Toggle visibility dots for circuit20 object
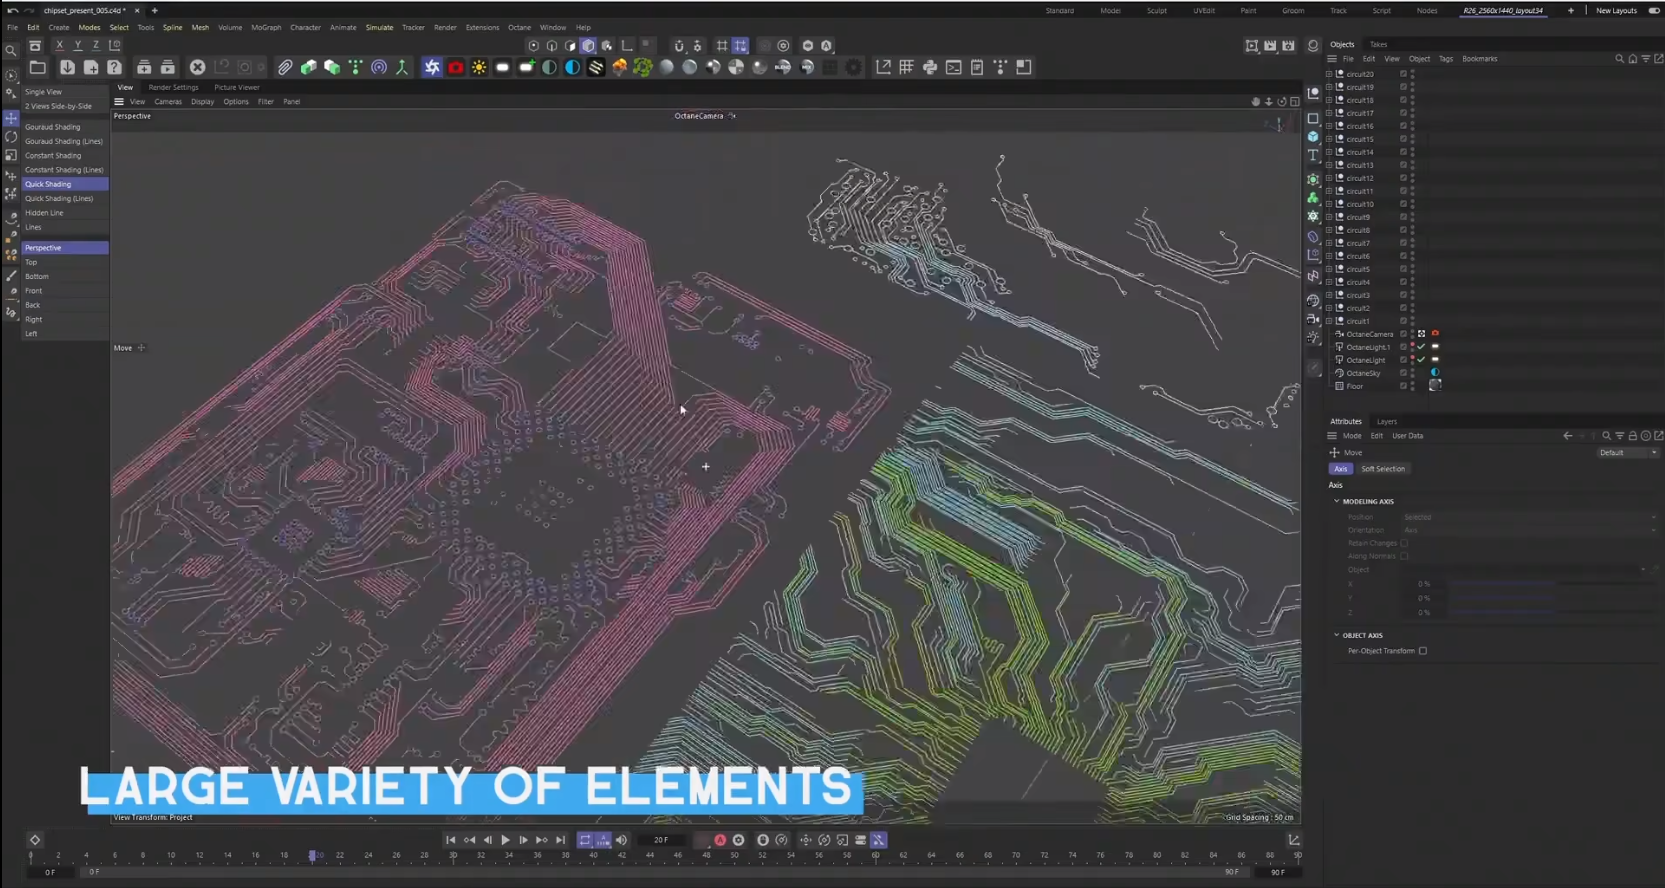1665x888 pixels. (1412, 74)
